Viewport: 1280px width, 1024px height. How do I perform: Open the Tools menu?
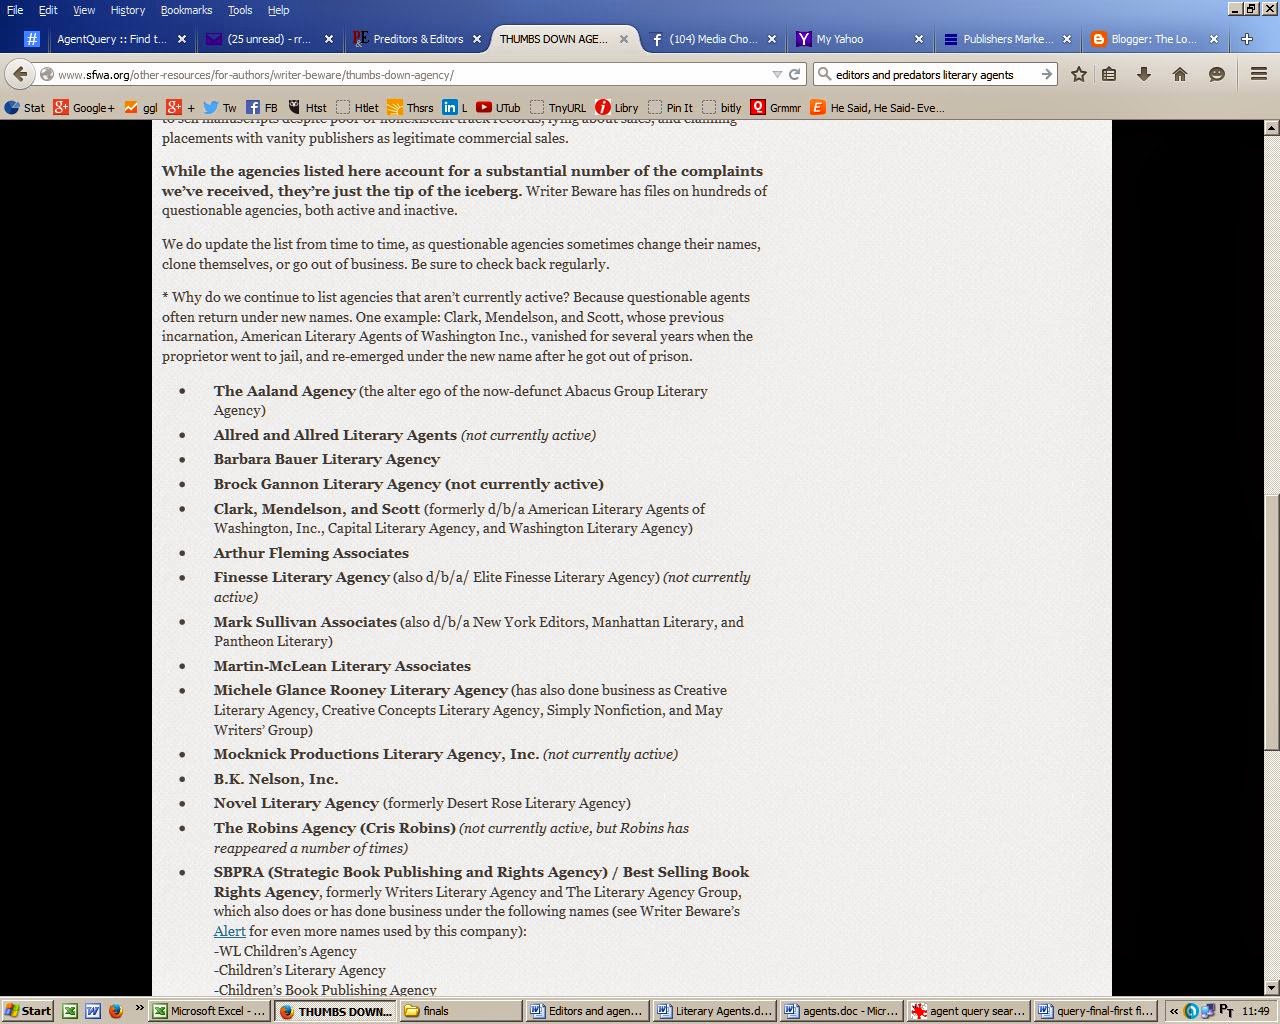click(x=240, y=10)
